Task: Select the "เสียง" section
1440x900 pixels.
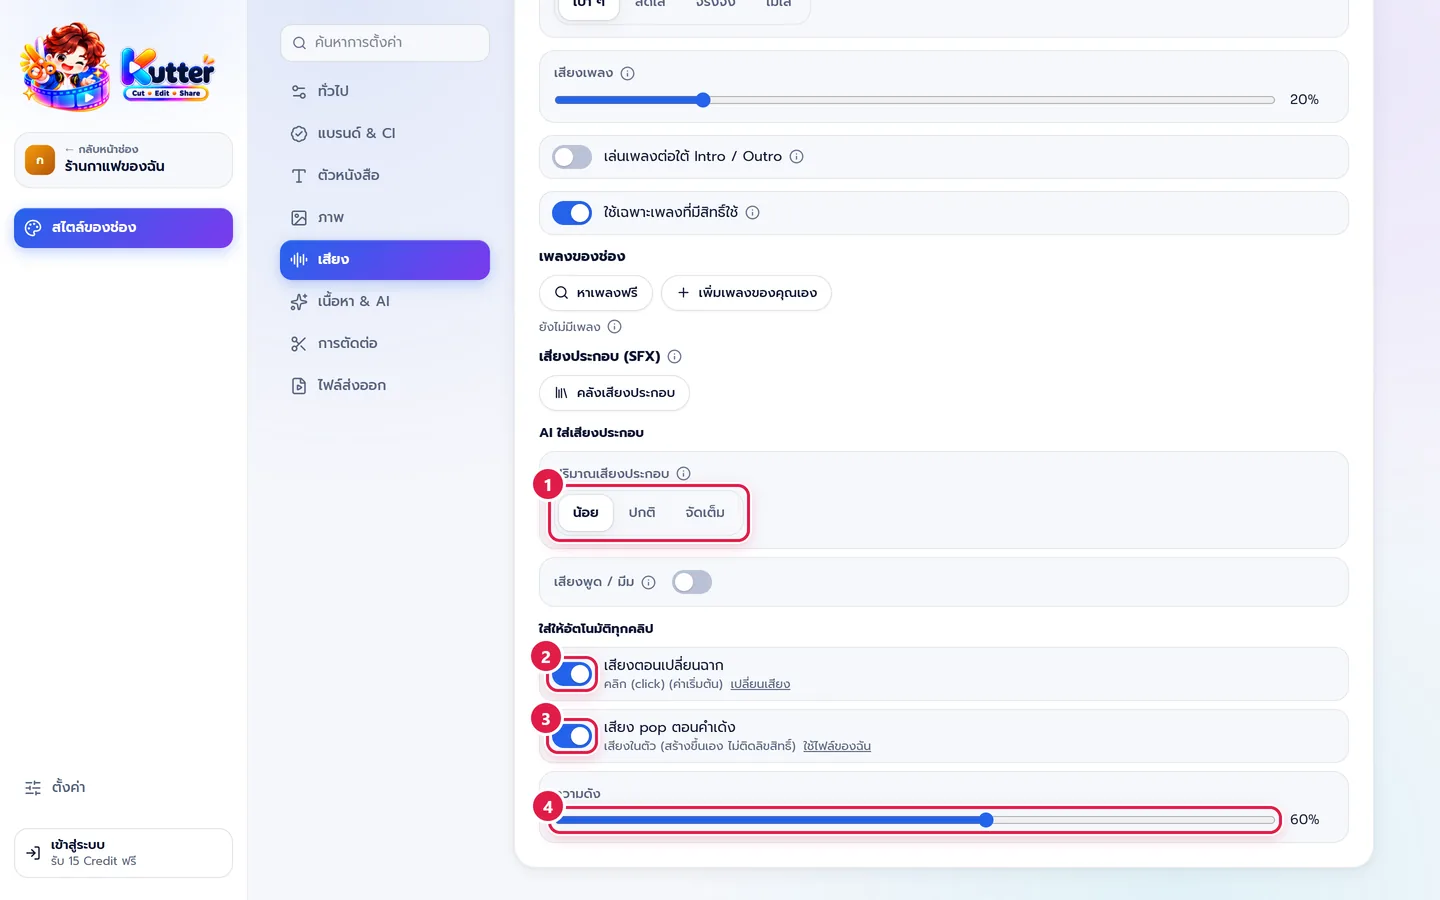Action: (385, 259)
